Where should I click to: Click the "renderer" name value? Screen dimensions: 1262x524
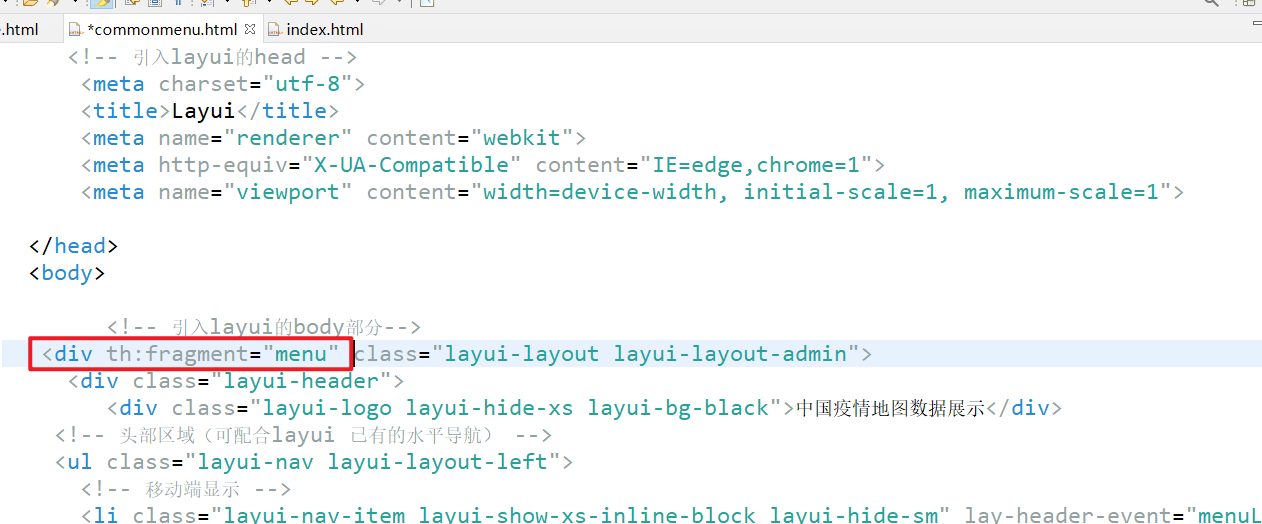point(289,138)
